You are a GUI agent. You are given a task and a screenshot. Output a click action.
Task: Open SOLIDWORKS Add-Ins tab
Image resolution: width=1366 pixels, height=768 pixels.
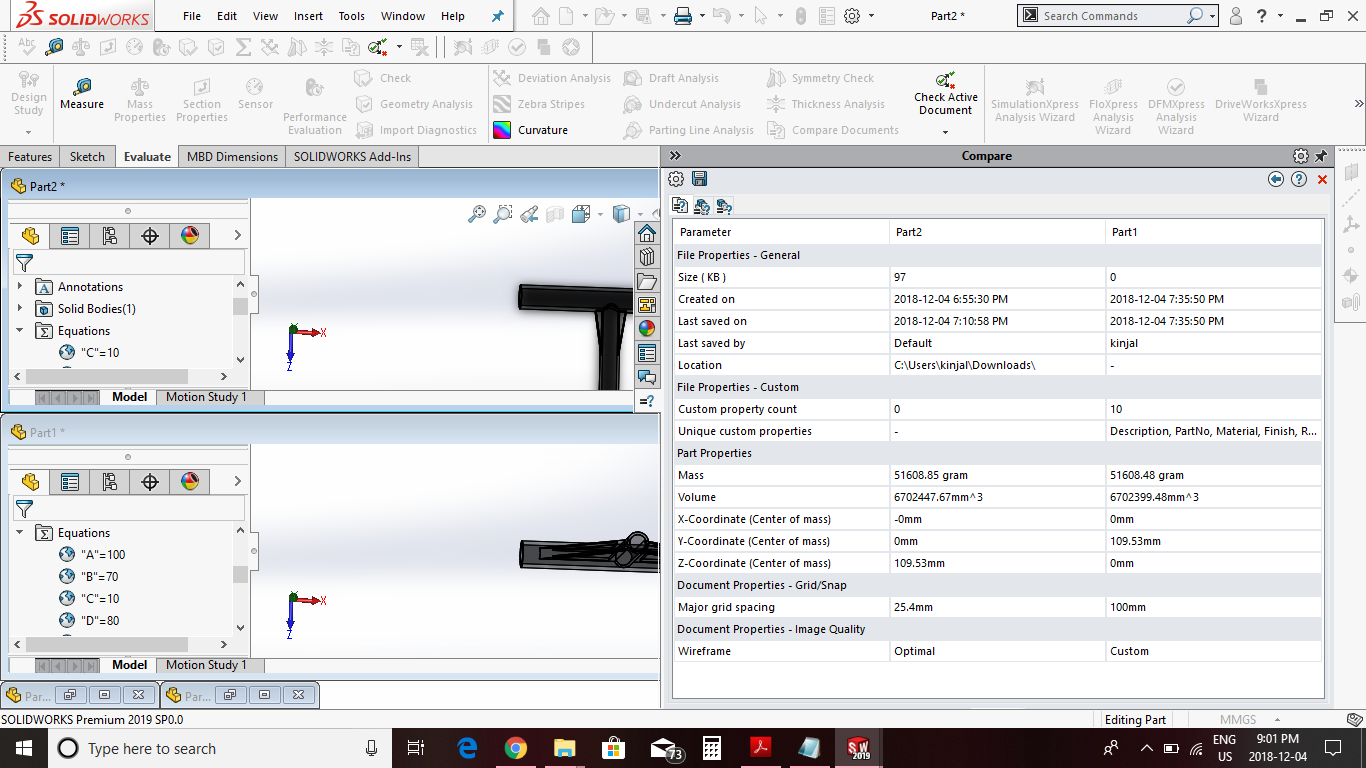pos(352,156)
